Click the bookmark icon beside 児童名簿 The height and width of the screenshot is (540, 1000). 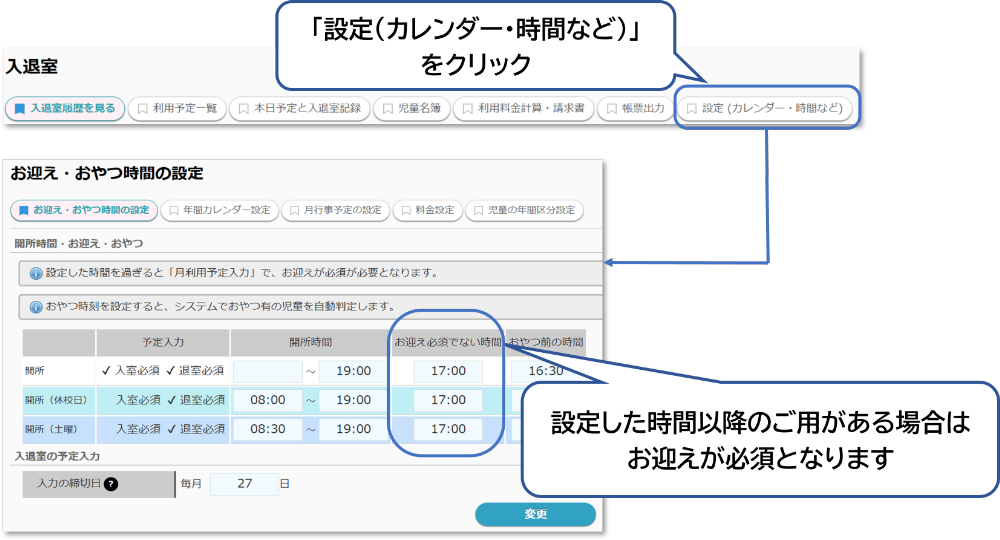pyautogui.click(x=389, y=109)
